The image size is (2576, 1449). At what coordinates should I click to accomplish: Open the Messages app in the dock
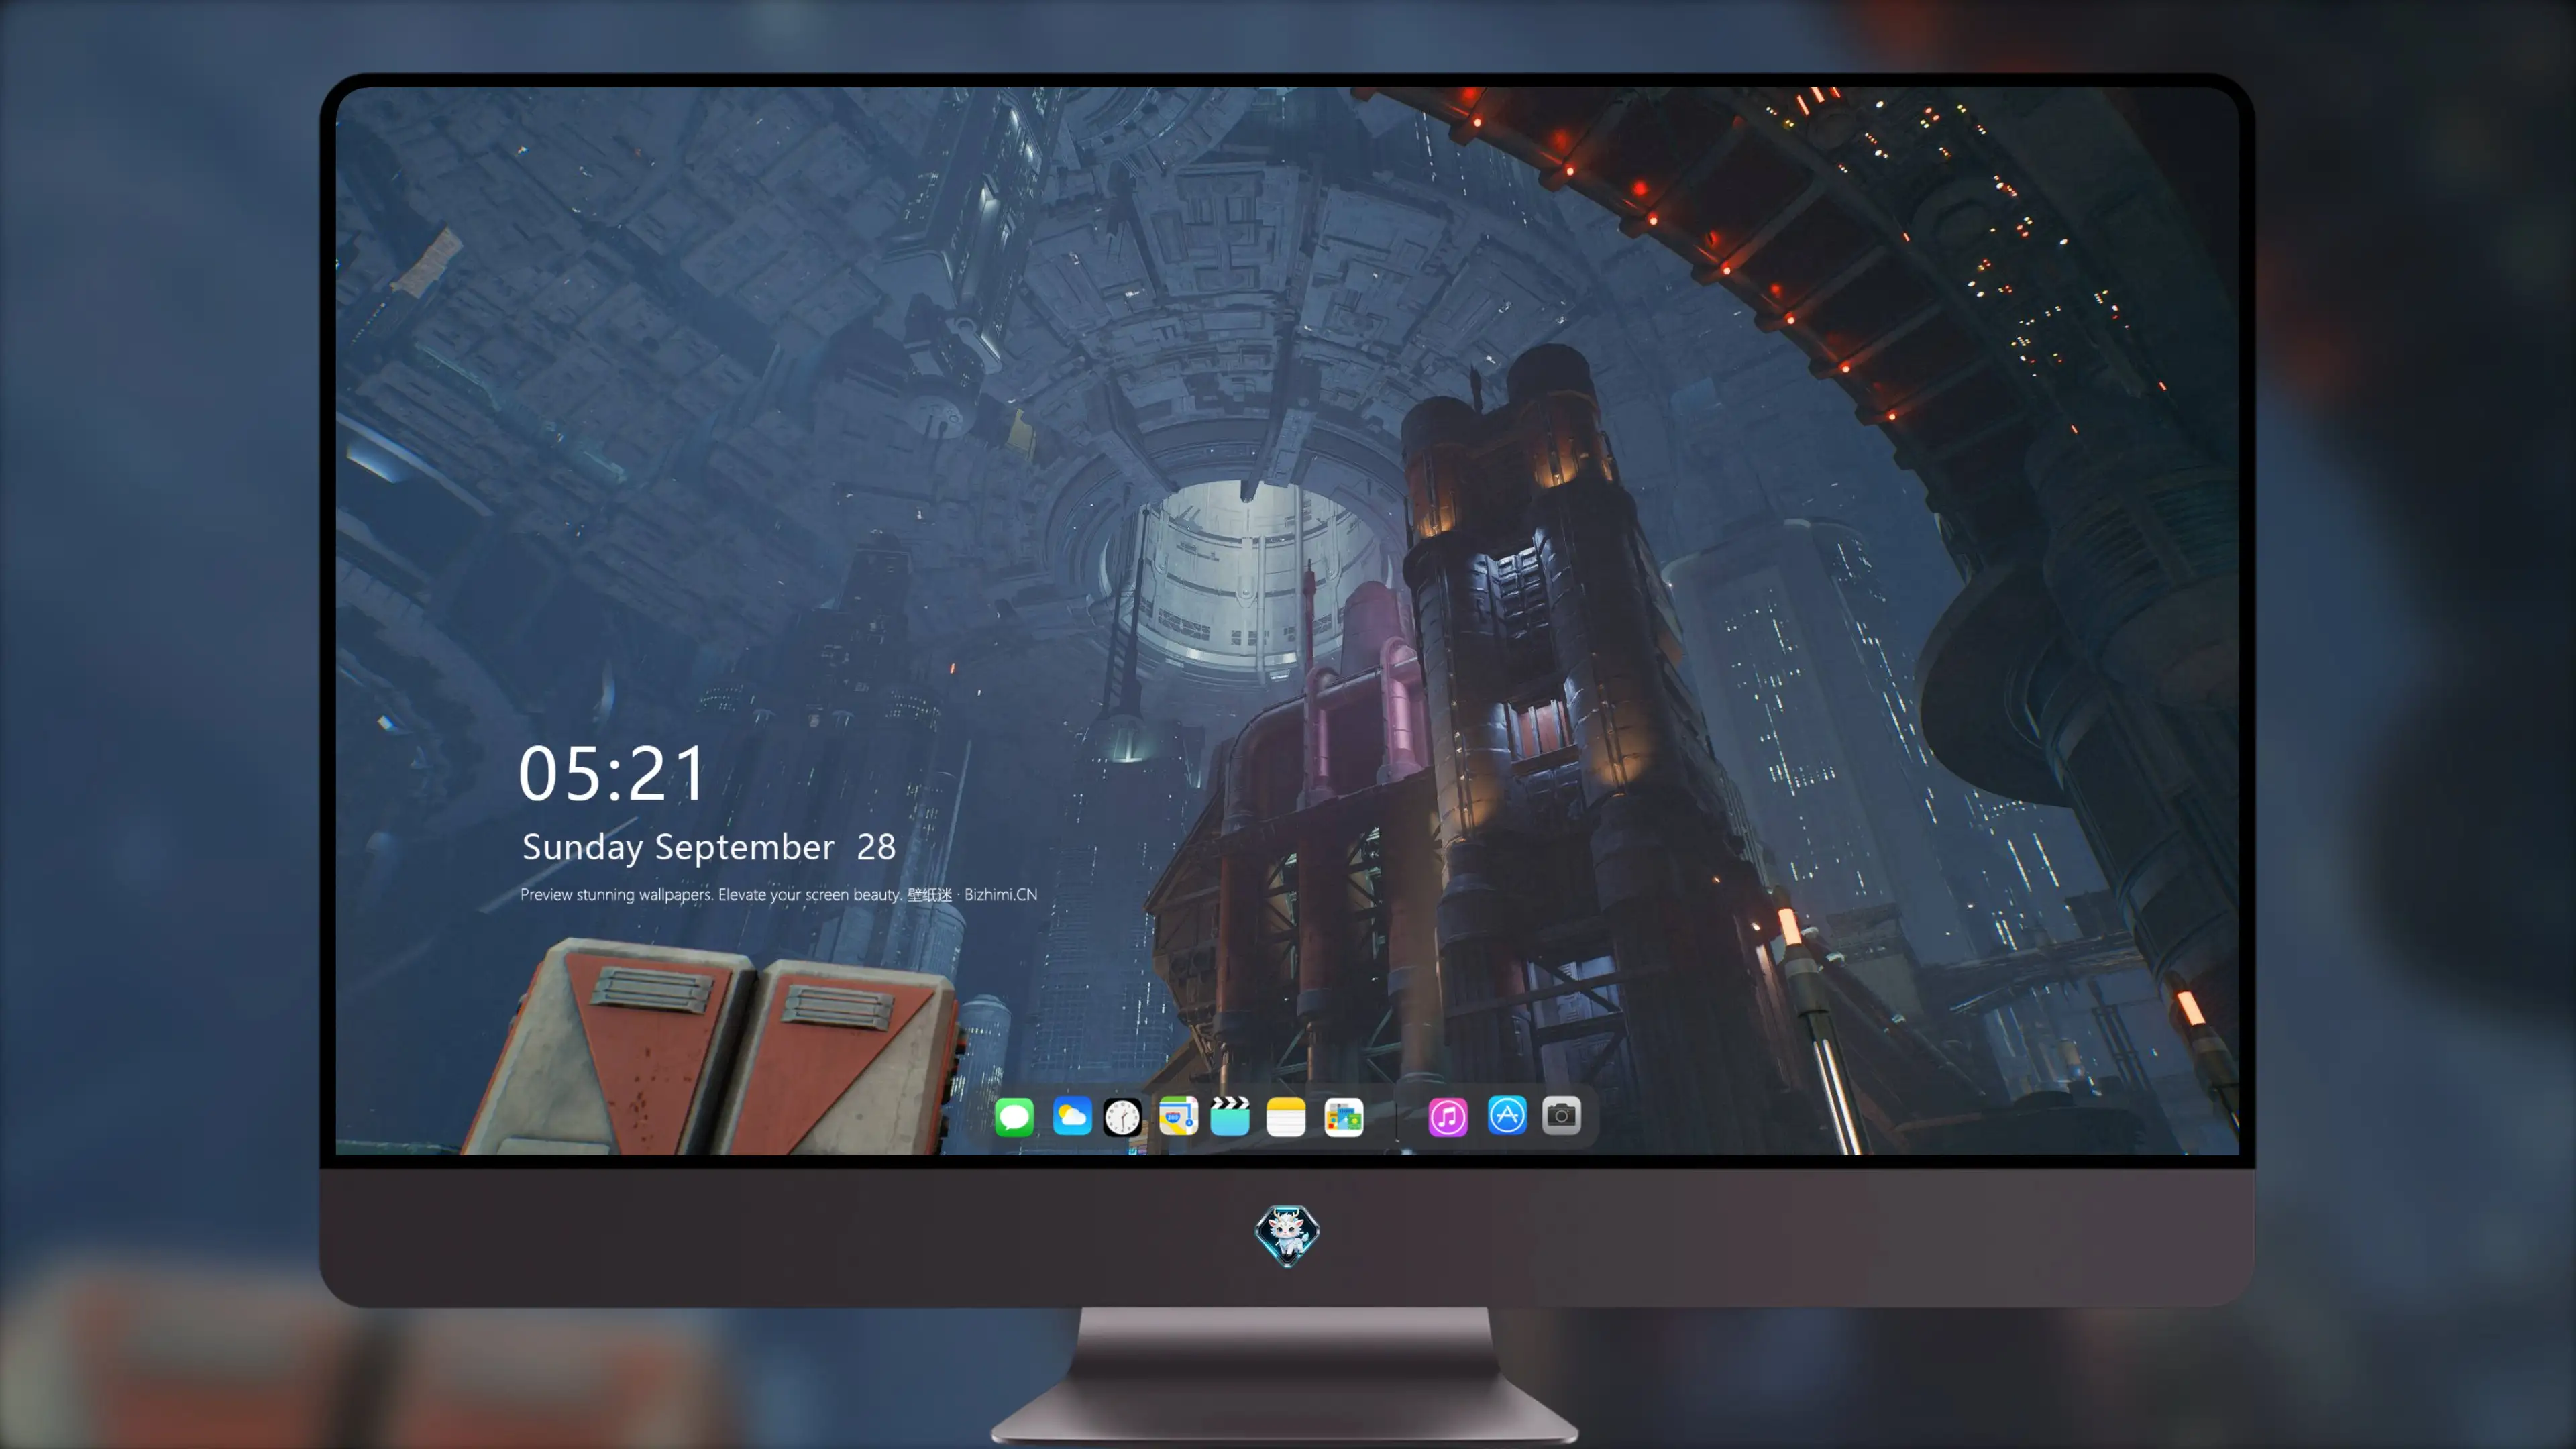click(x=1014, y=1116)
